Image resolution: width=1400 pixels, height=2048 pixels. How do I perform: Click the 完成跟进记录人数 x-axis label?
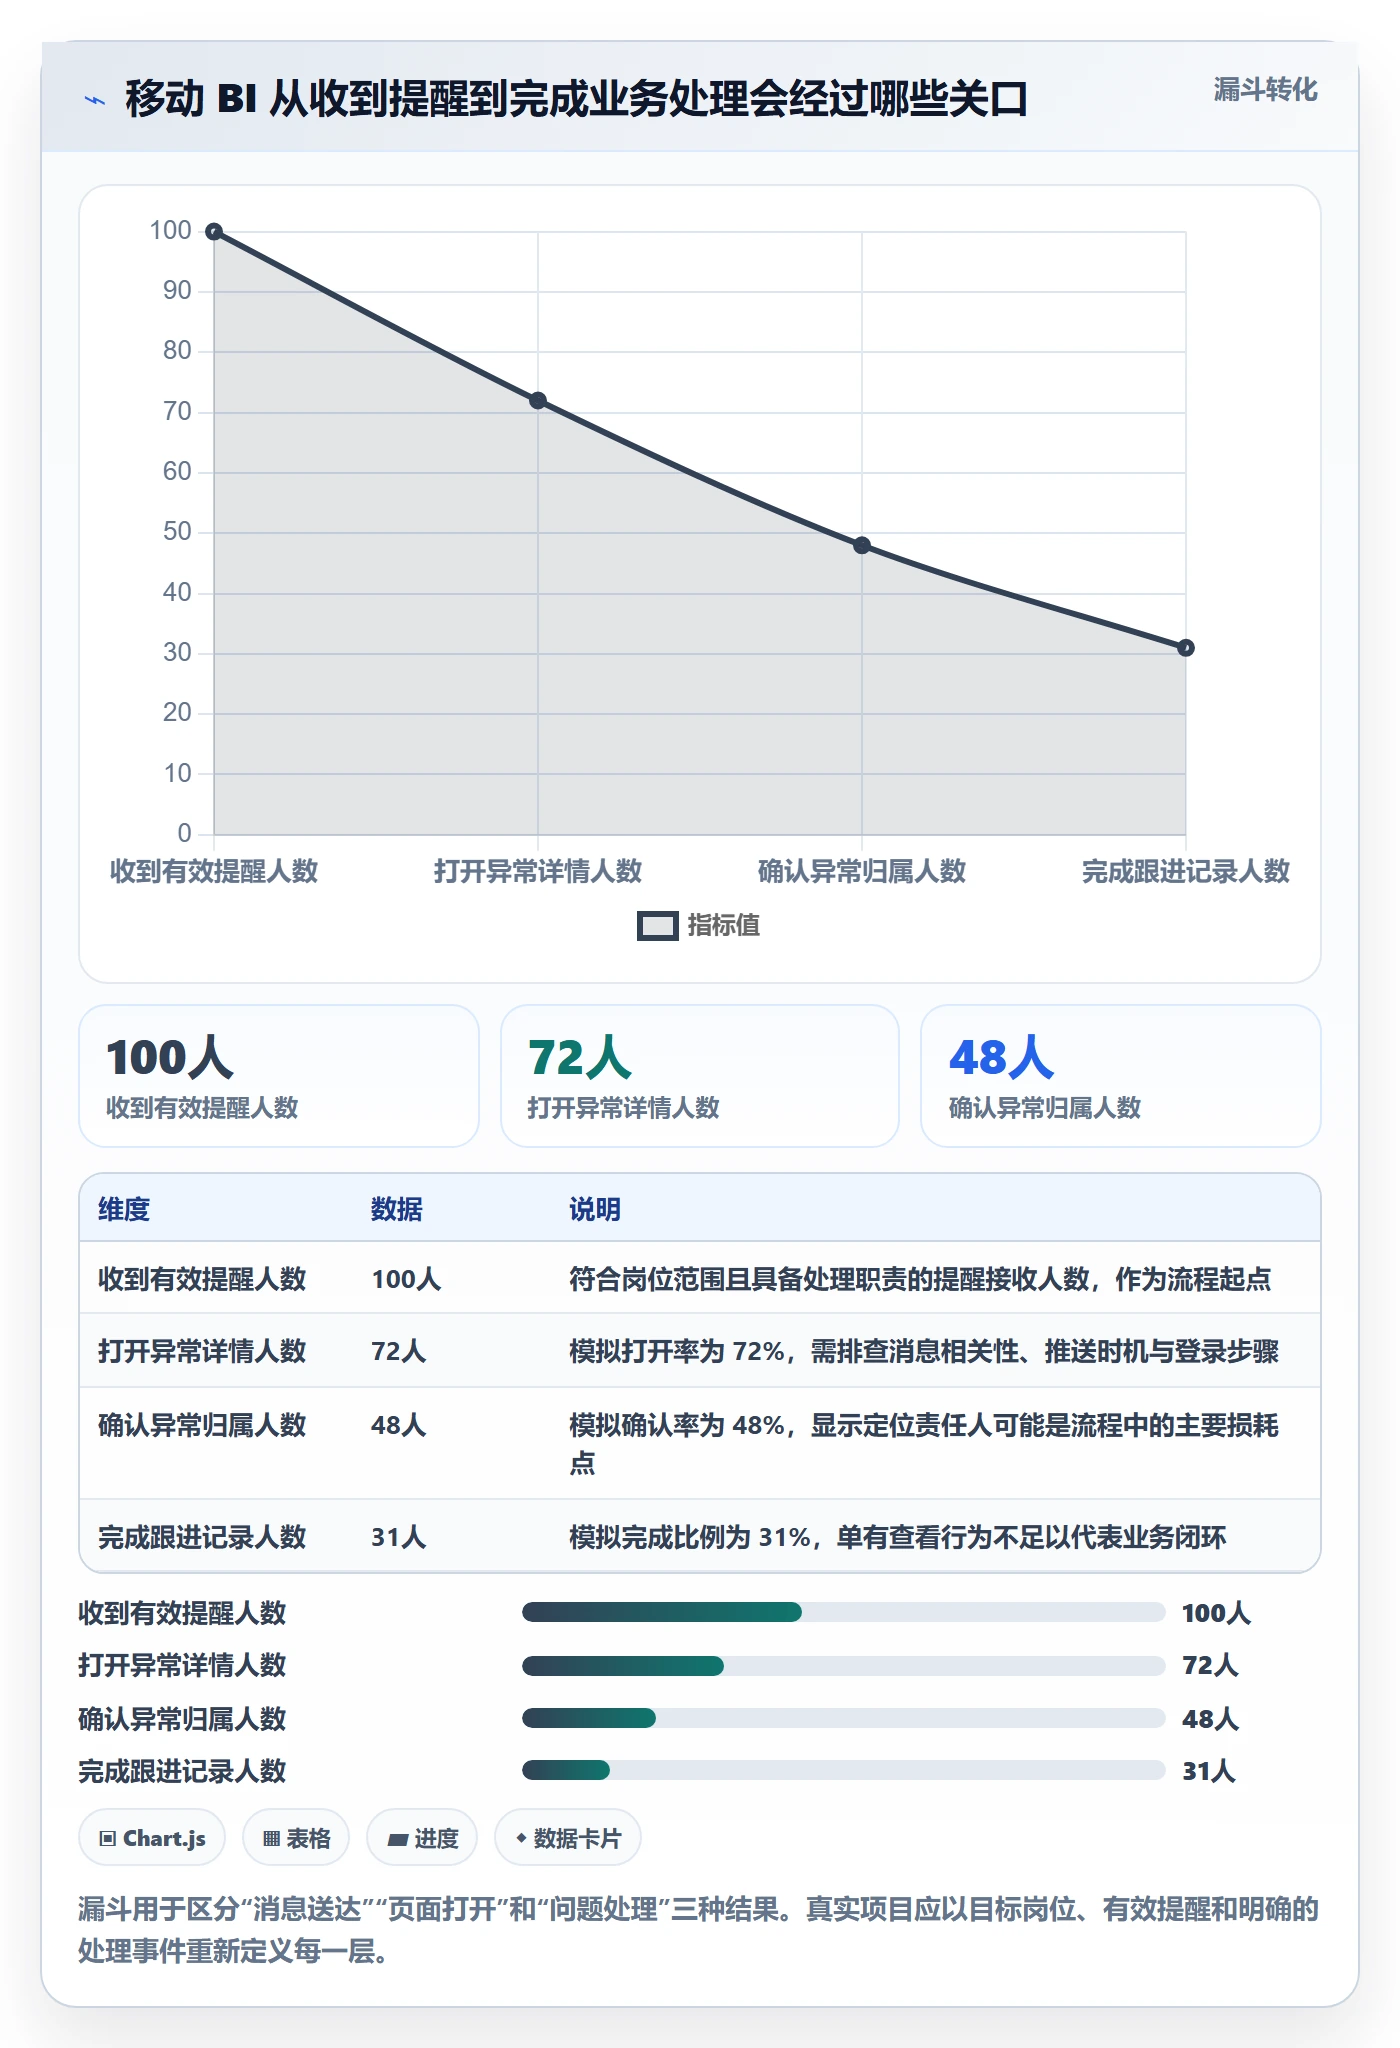[x=1186, y=871]
